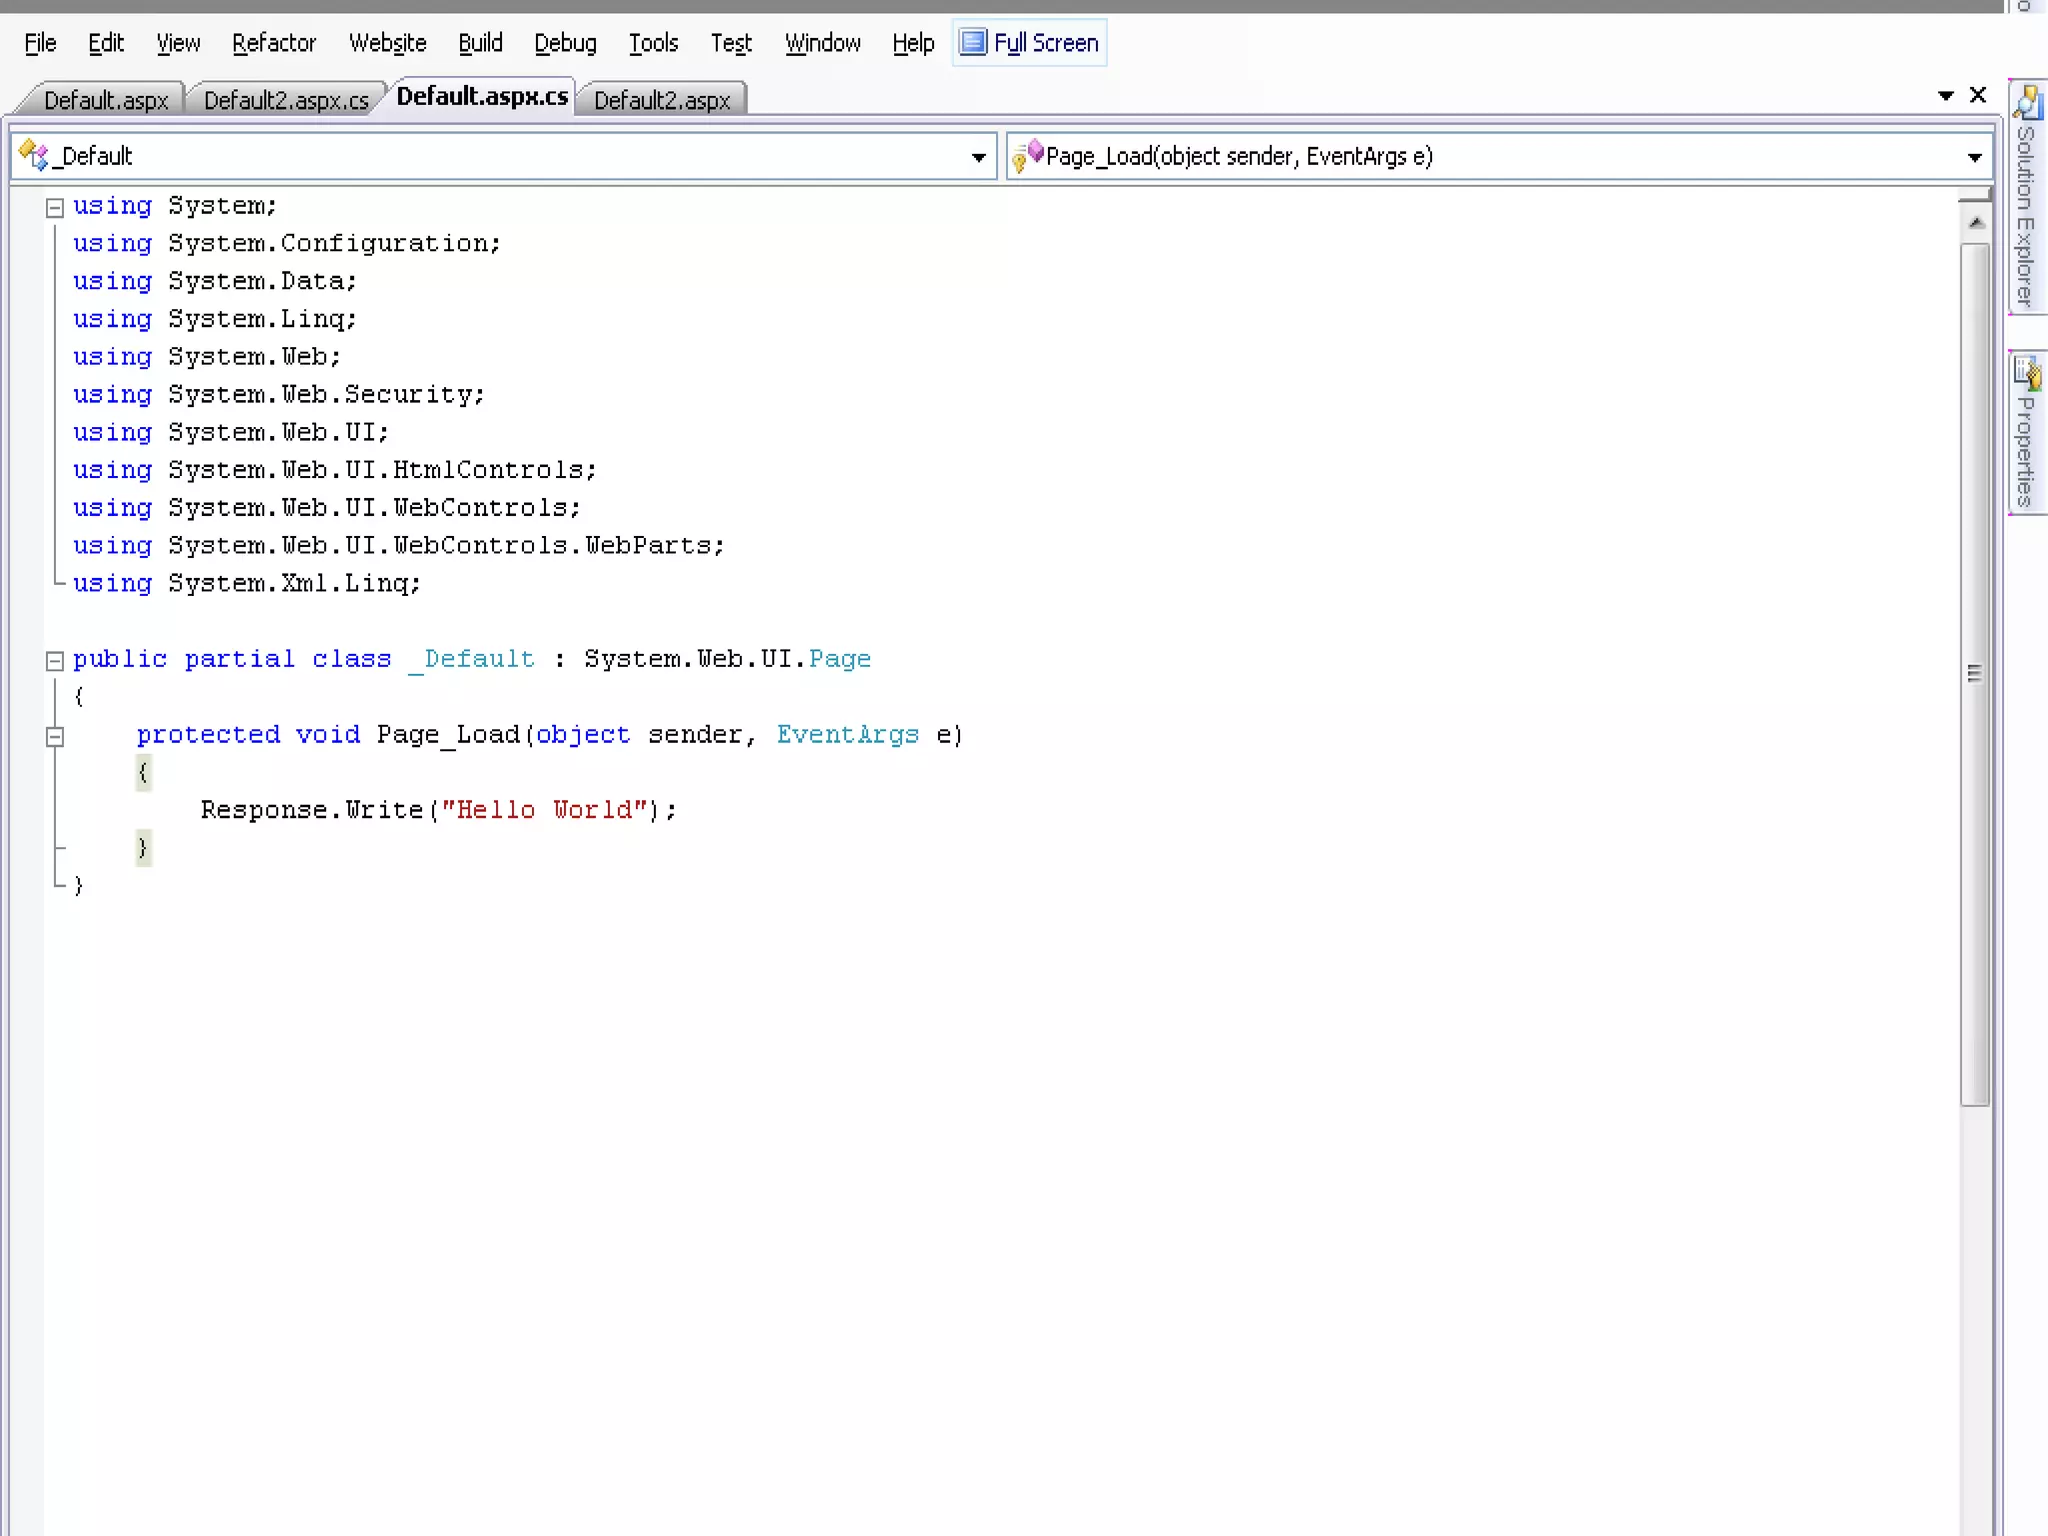
Task: Click the Full Screen toolbar icon
Action: point(973,42)
